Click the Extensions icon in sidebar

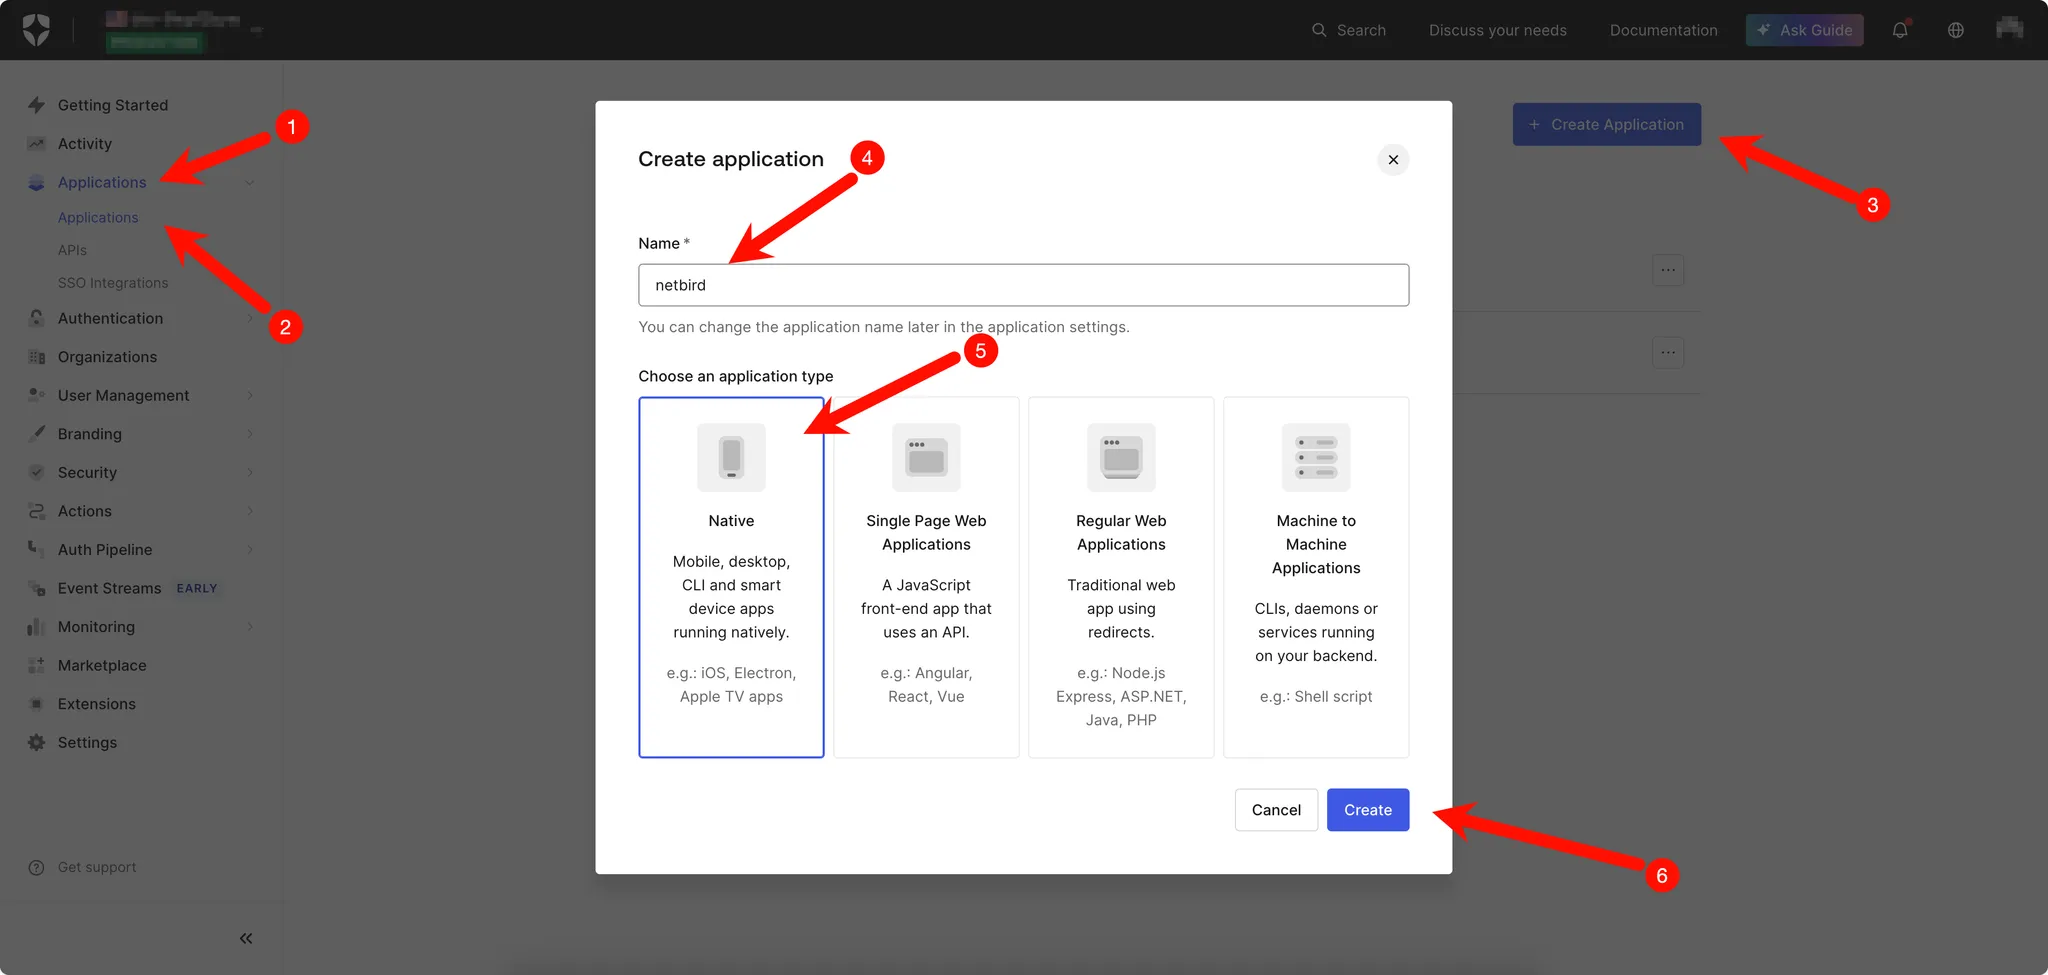click(x=37, y=704)
